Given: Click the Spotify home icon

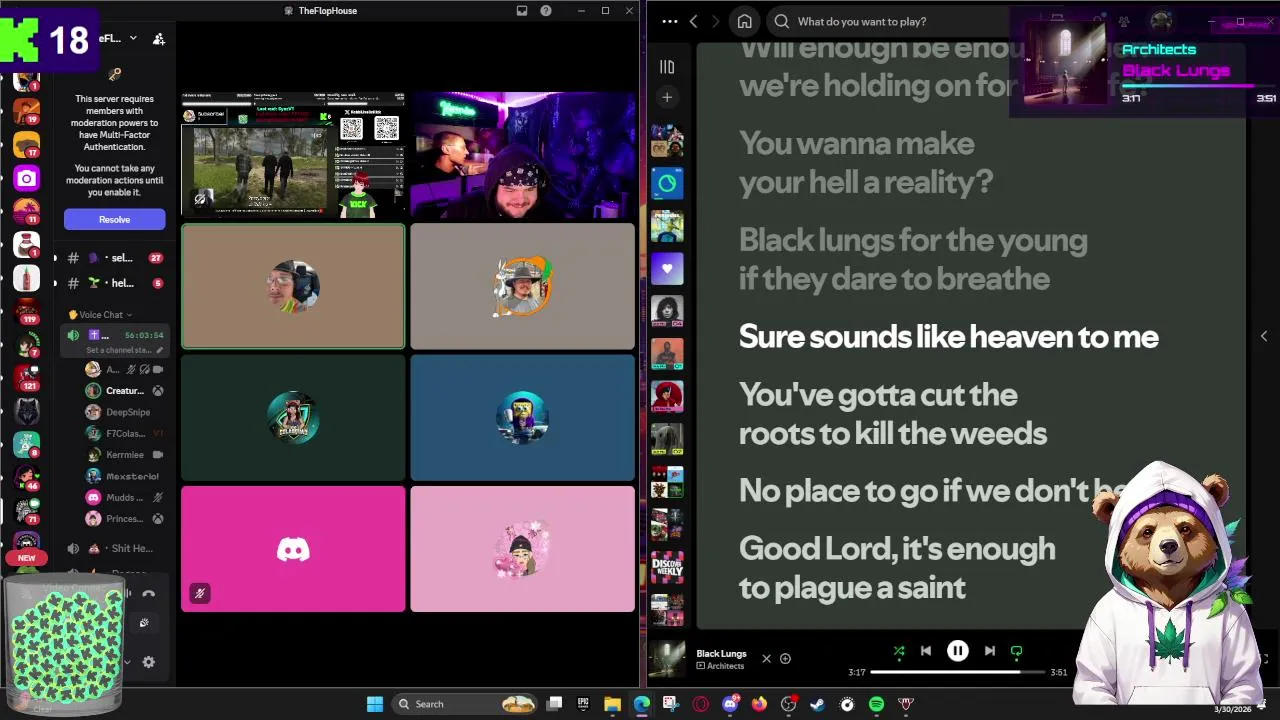Looking at the screenshot, I should click(744, 21).
